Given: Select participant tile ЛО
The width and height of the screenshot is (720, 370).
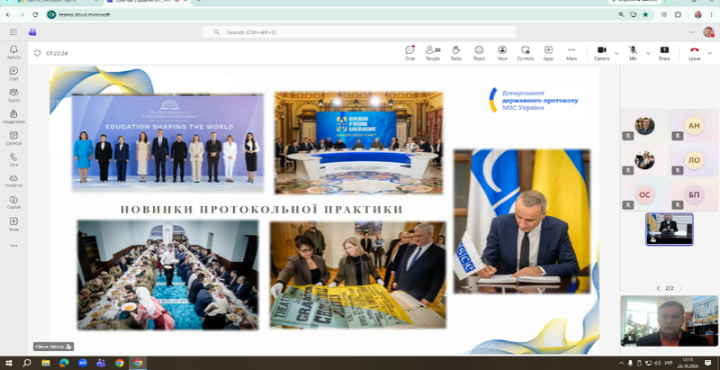Looking at the screenshot, I should [x=693, y=160].
